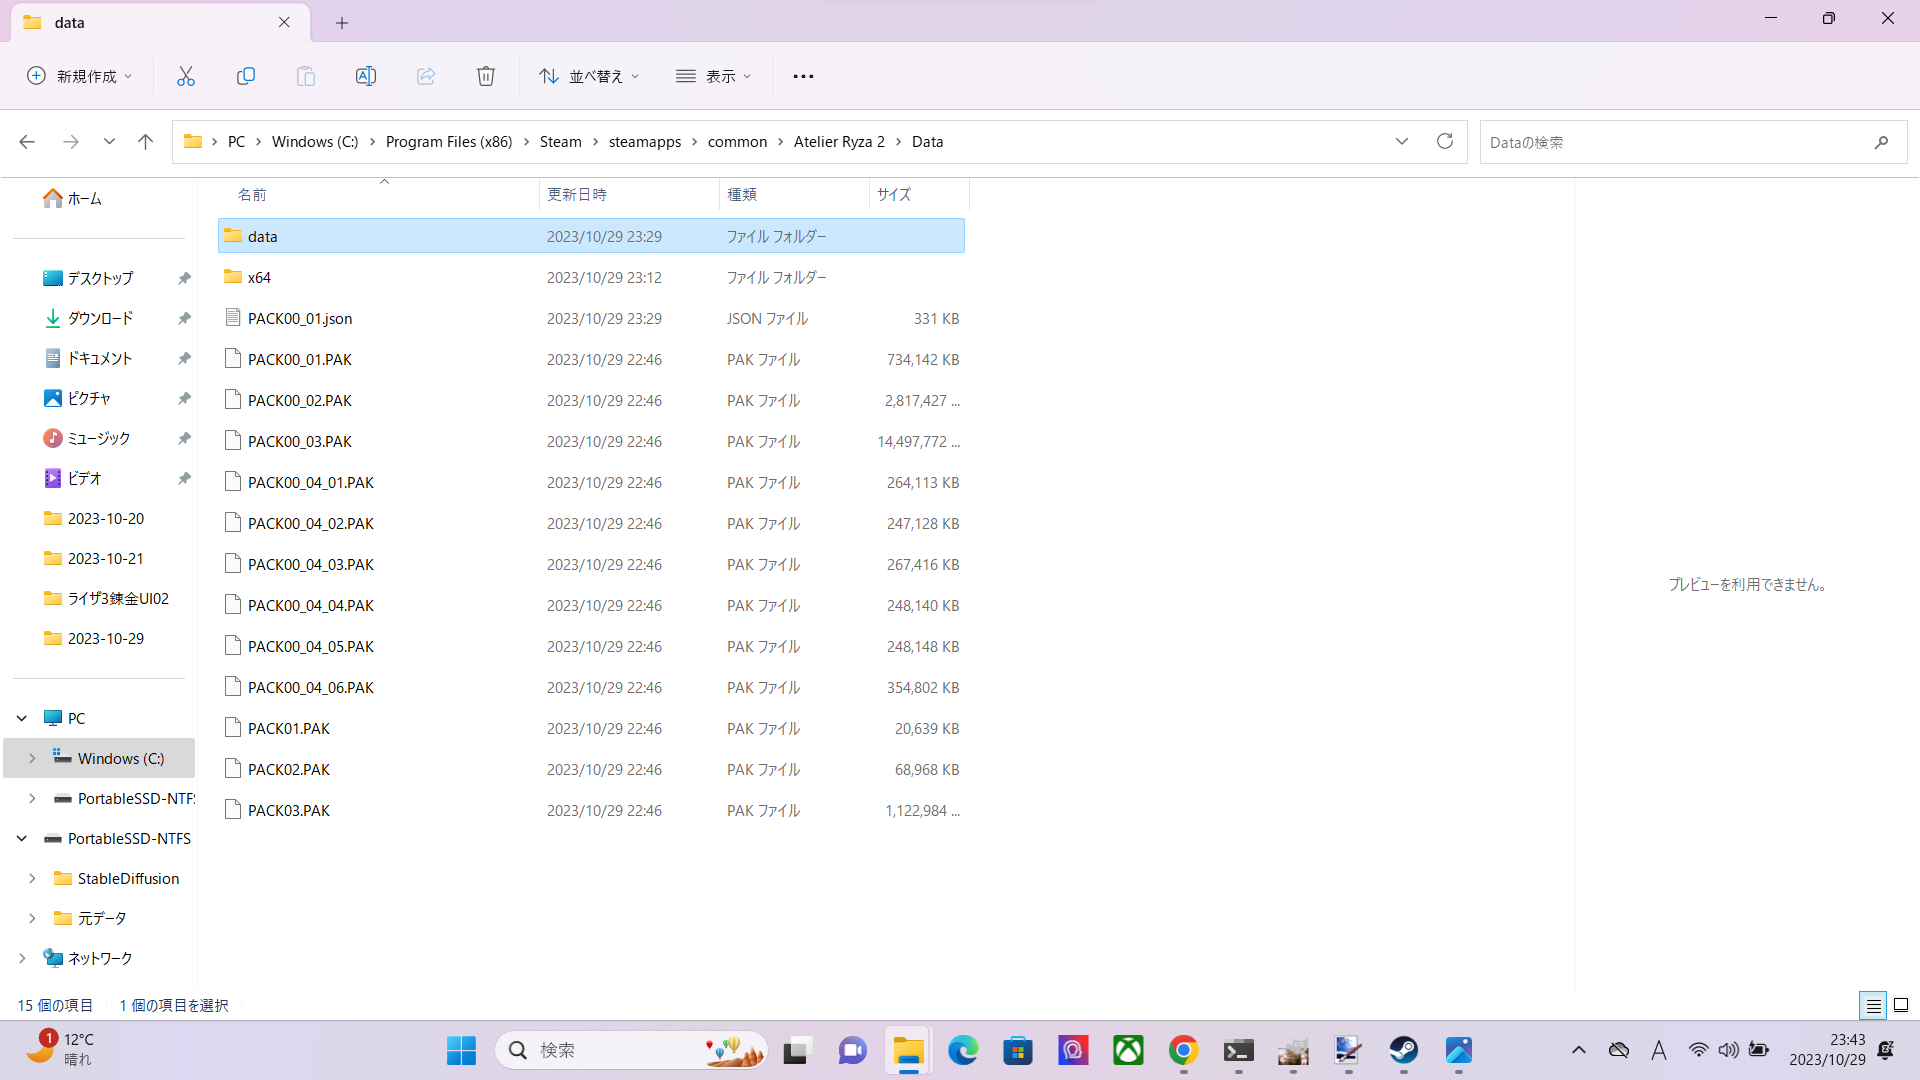Click the Cut scissors icon
Image resolution: width=1920 pixels, height=1080 pixels.
[186, 76]
